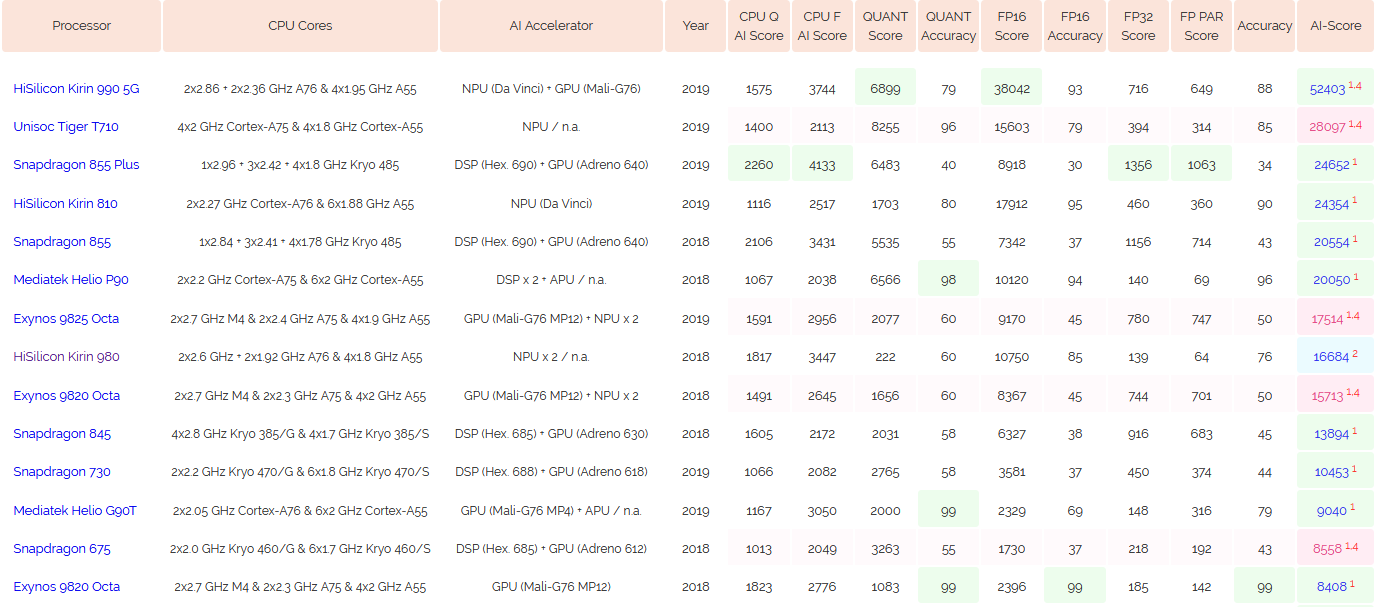Screen dimensions: 1377x607
Task: Open the HiSilicon Kirin 990 5G link
Action: point(76,89)
